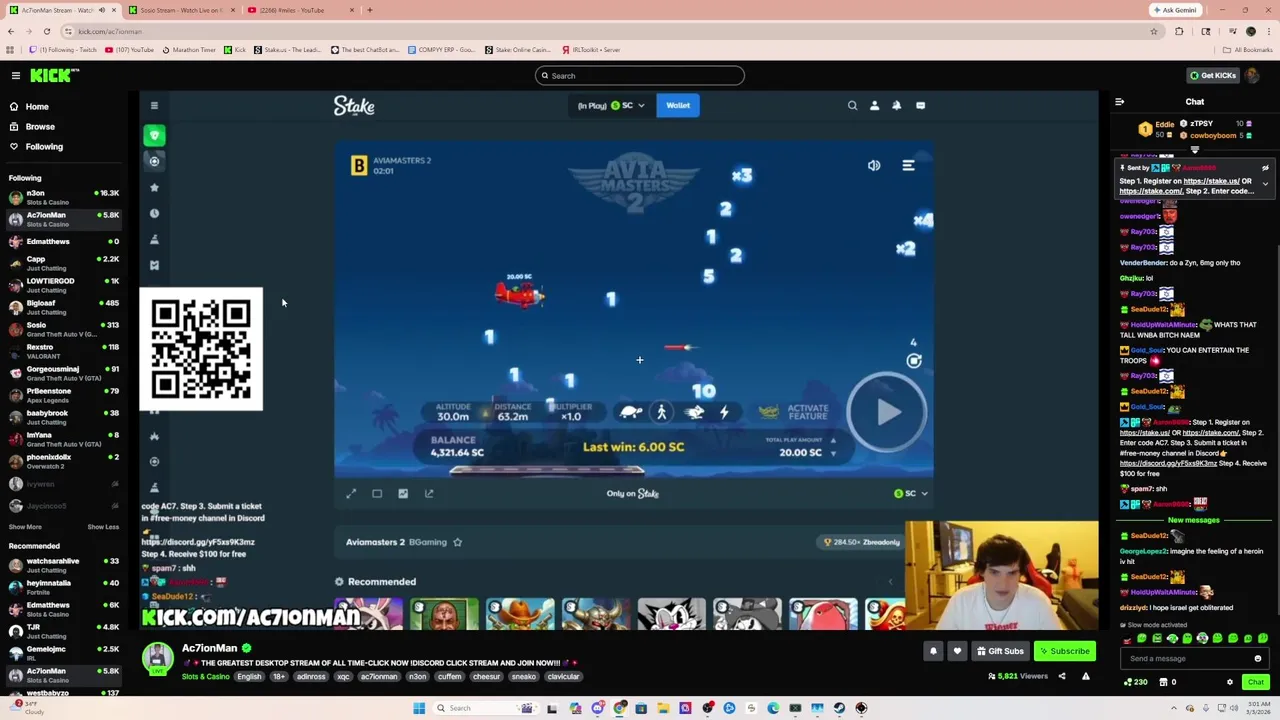Open chat settings gear icon

[x=1230, y=682]
